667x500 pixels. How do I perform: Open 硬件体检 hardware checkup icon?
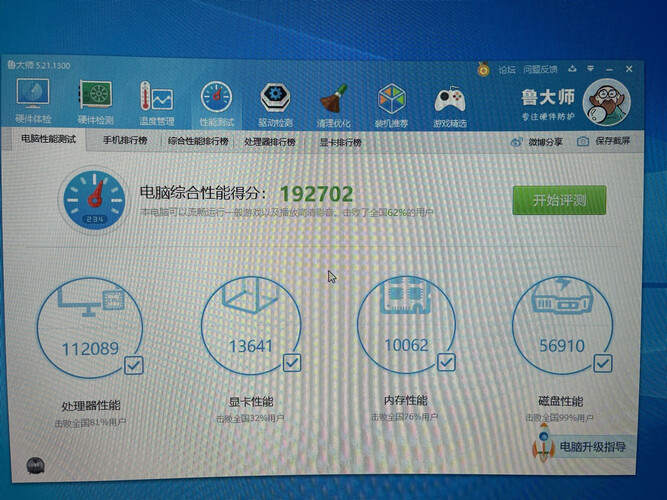33,93
